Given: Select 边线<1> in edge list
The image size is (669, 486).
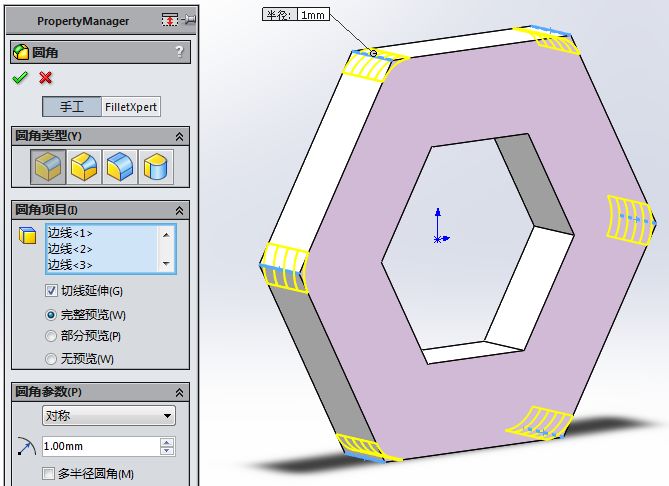Looking at the screenshot, I should (x=70, y=233).
